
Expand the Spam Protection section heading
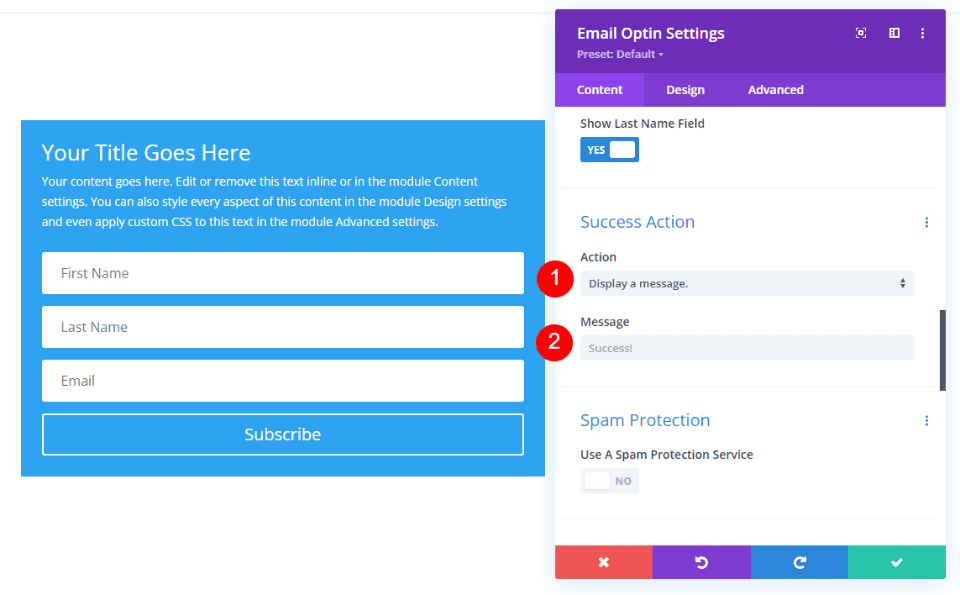tap(645, 420)
